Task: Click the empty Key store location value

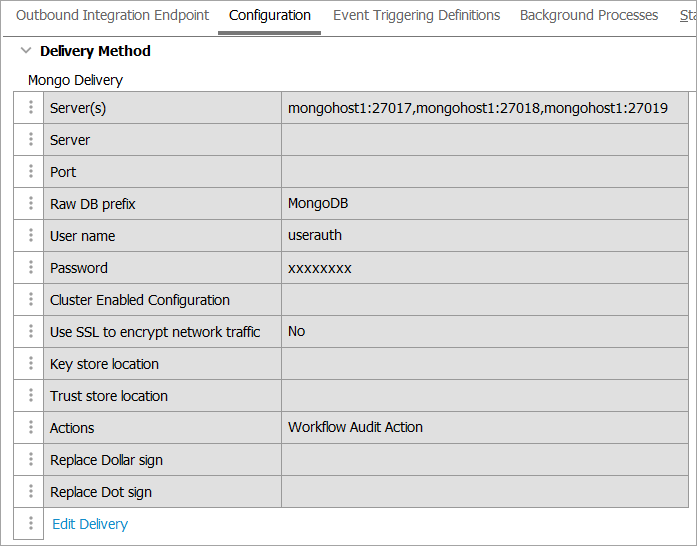Action: (x=484, y=364)
